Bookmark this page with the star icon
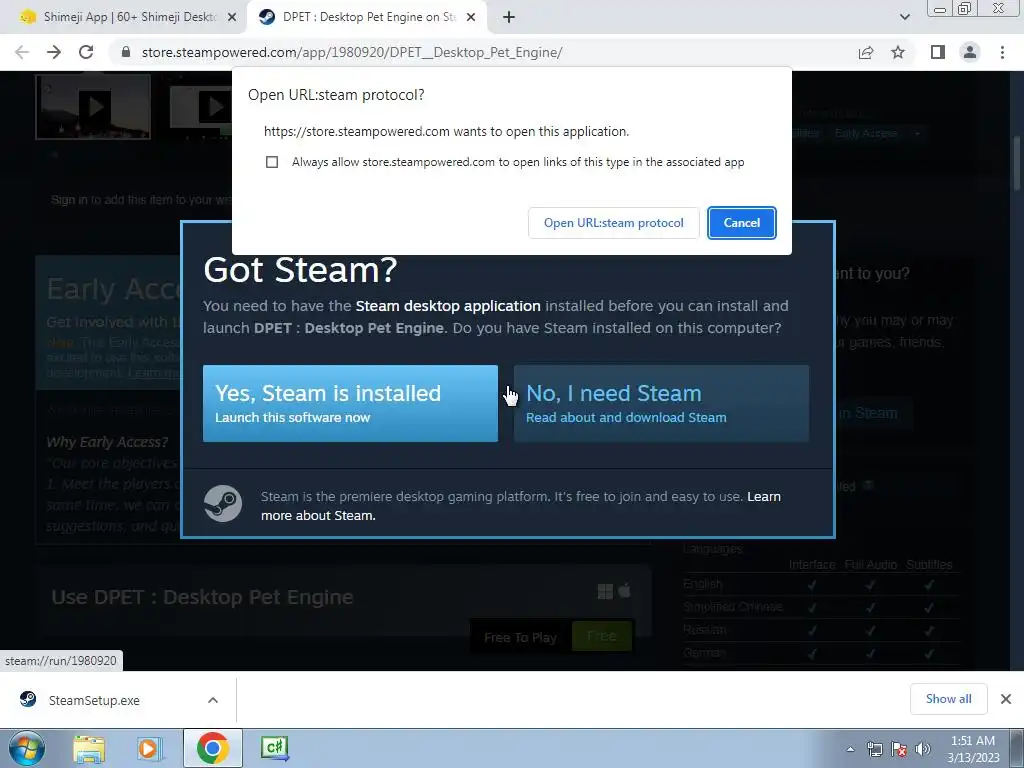Viewport: 1024px width, 768px height. (898, 52)
